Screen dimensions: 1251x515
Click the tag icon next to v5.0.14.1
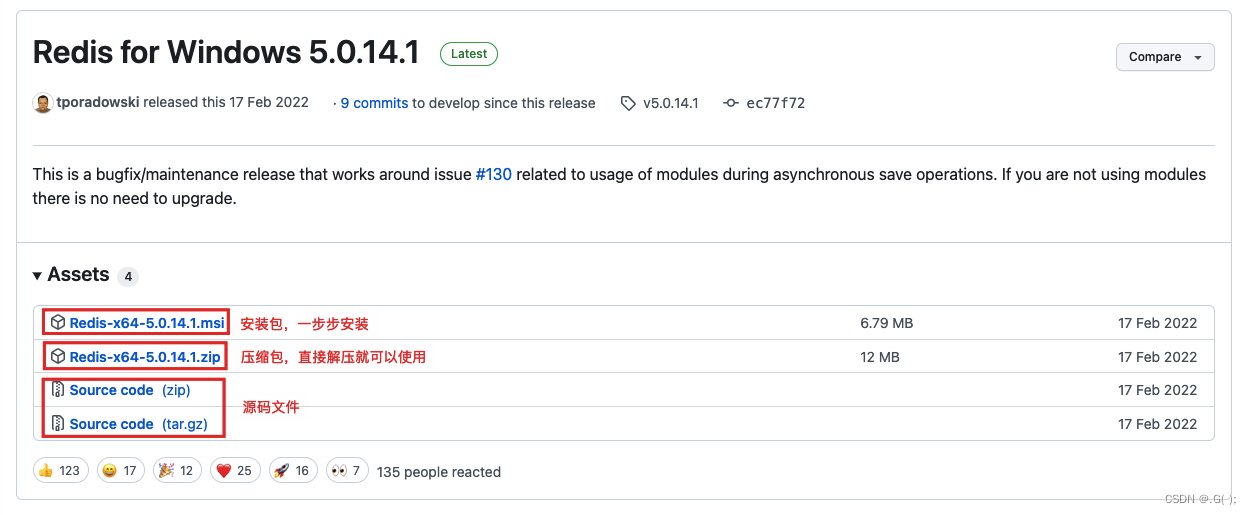(628, 103)
